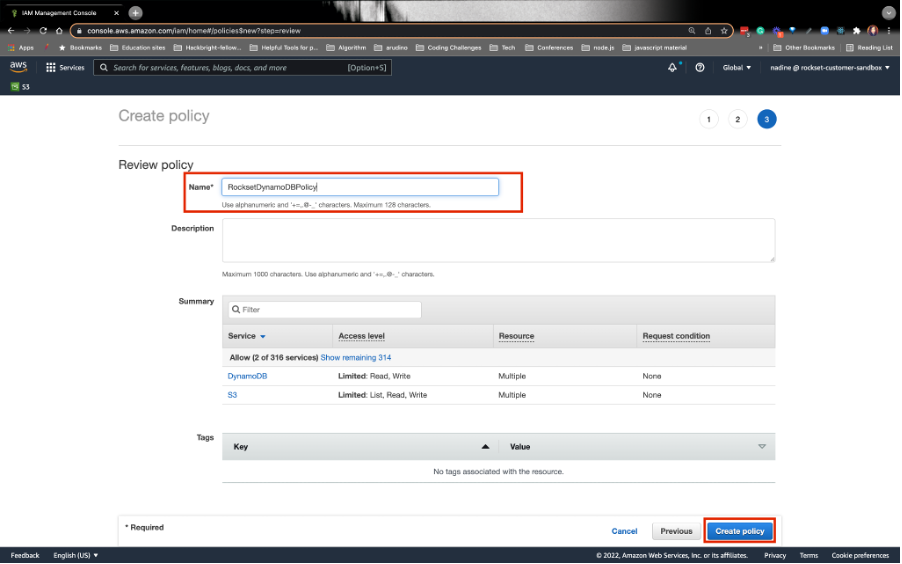Image resolution: width=902 pixels, height=564 pixels.
Task: Click the red badge extension icon
Action: (744, 31)
